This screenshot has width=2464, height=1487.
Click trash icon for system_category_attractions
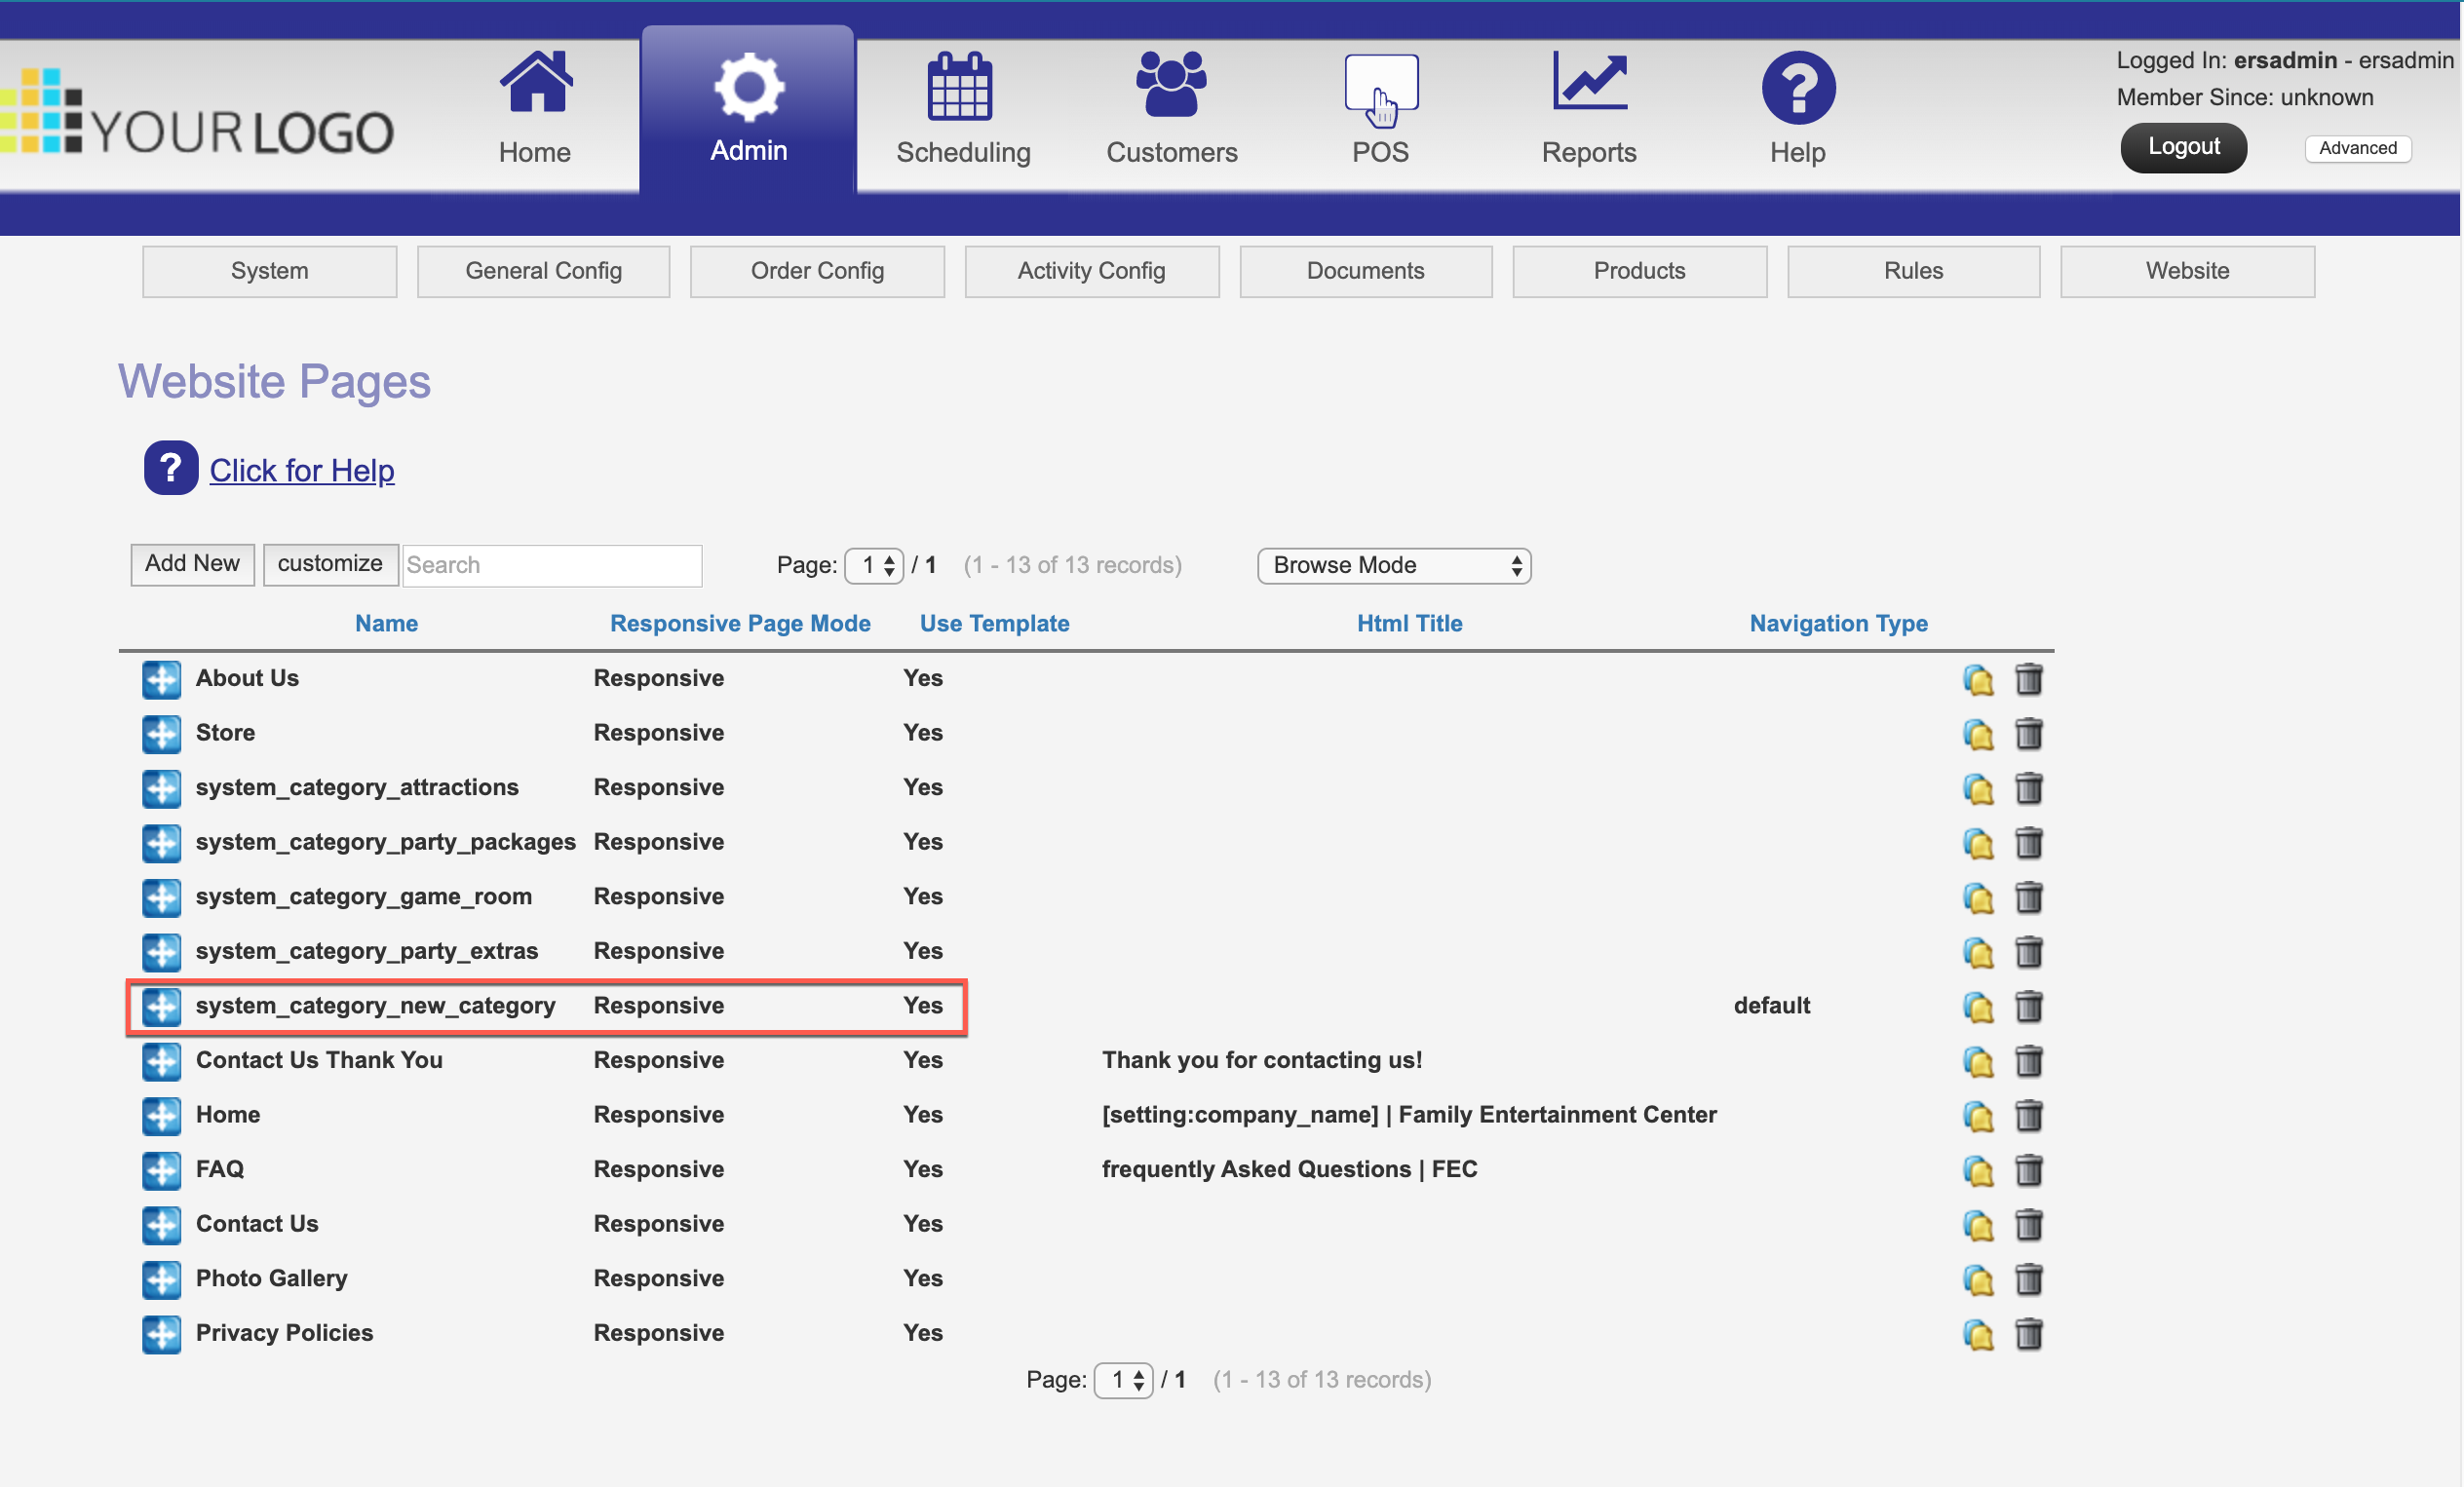[x=2028, y=788]
